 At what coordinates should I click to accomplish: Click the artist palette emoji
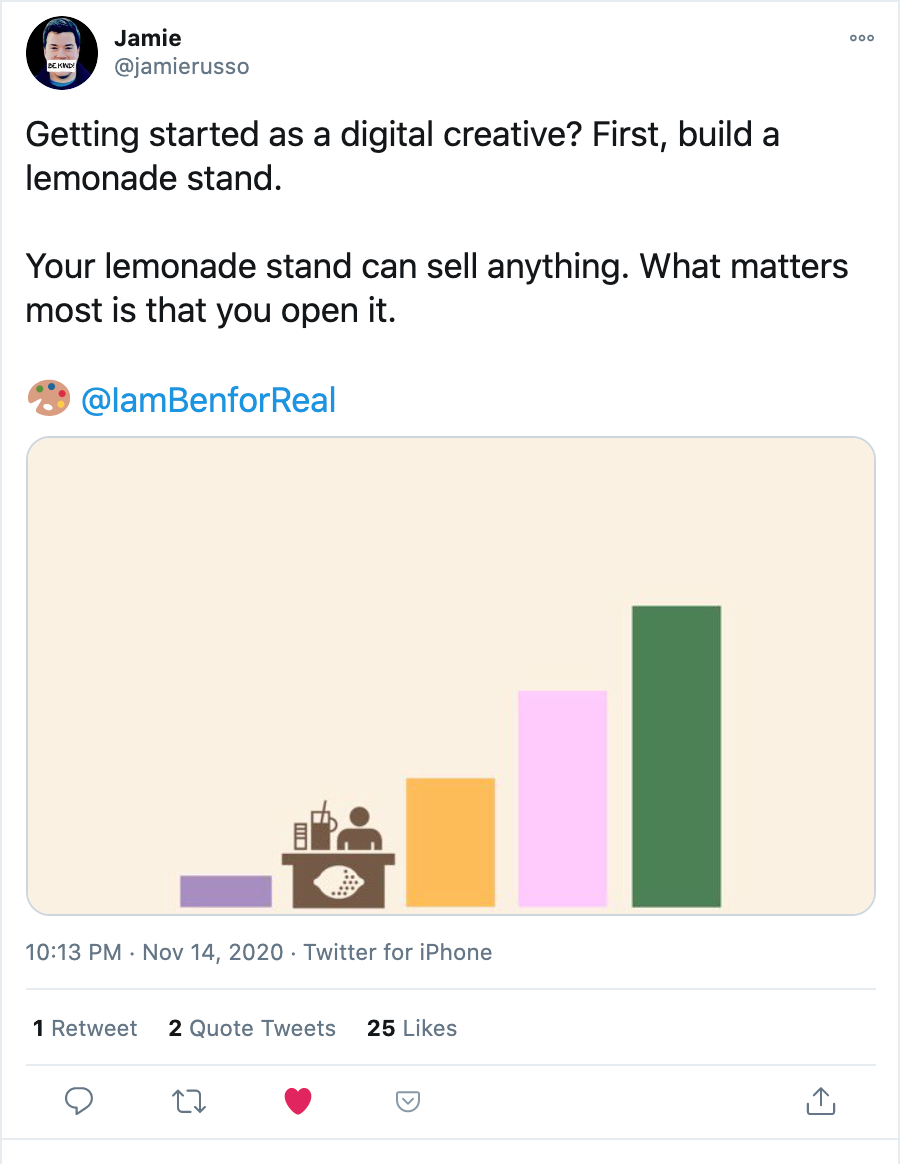(48, 399)
